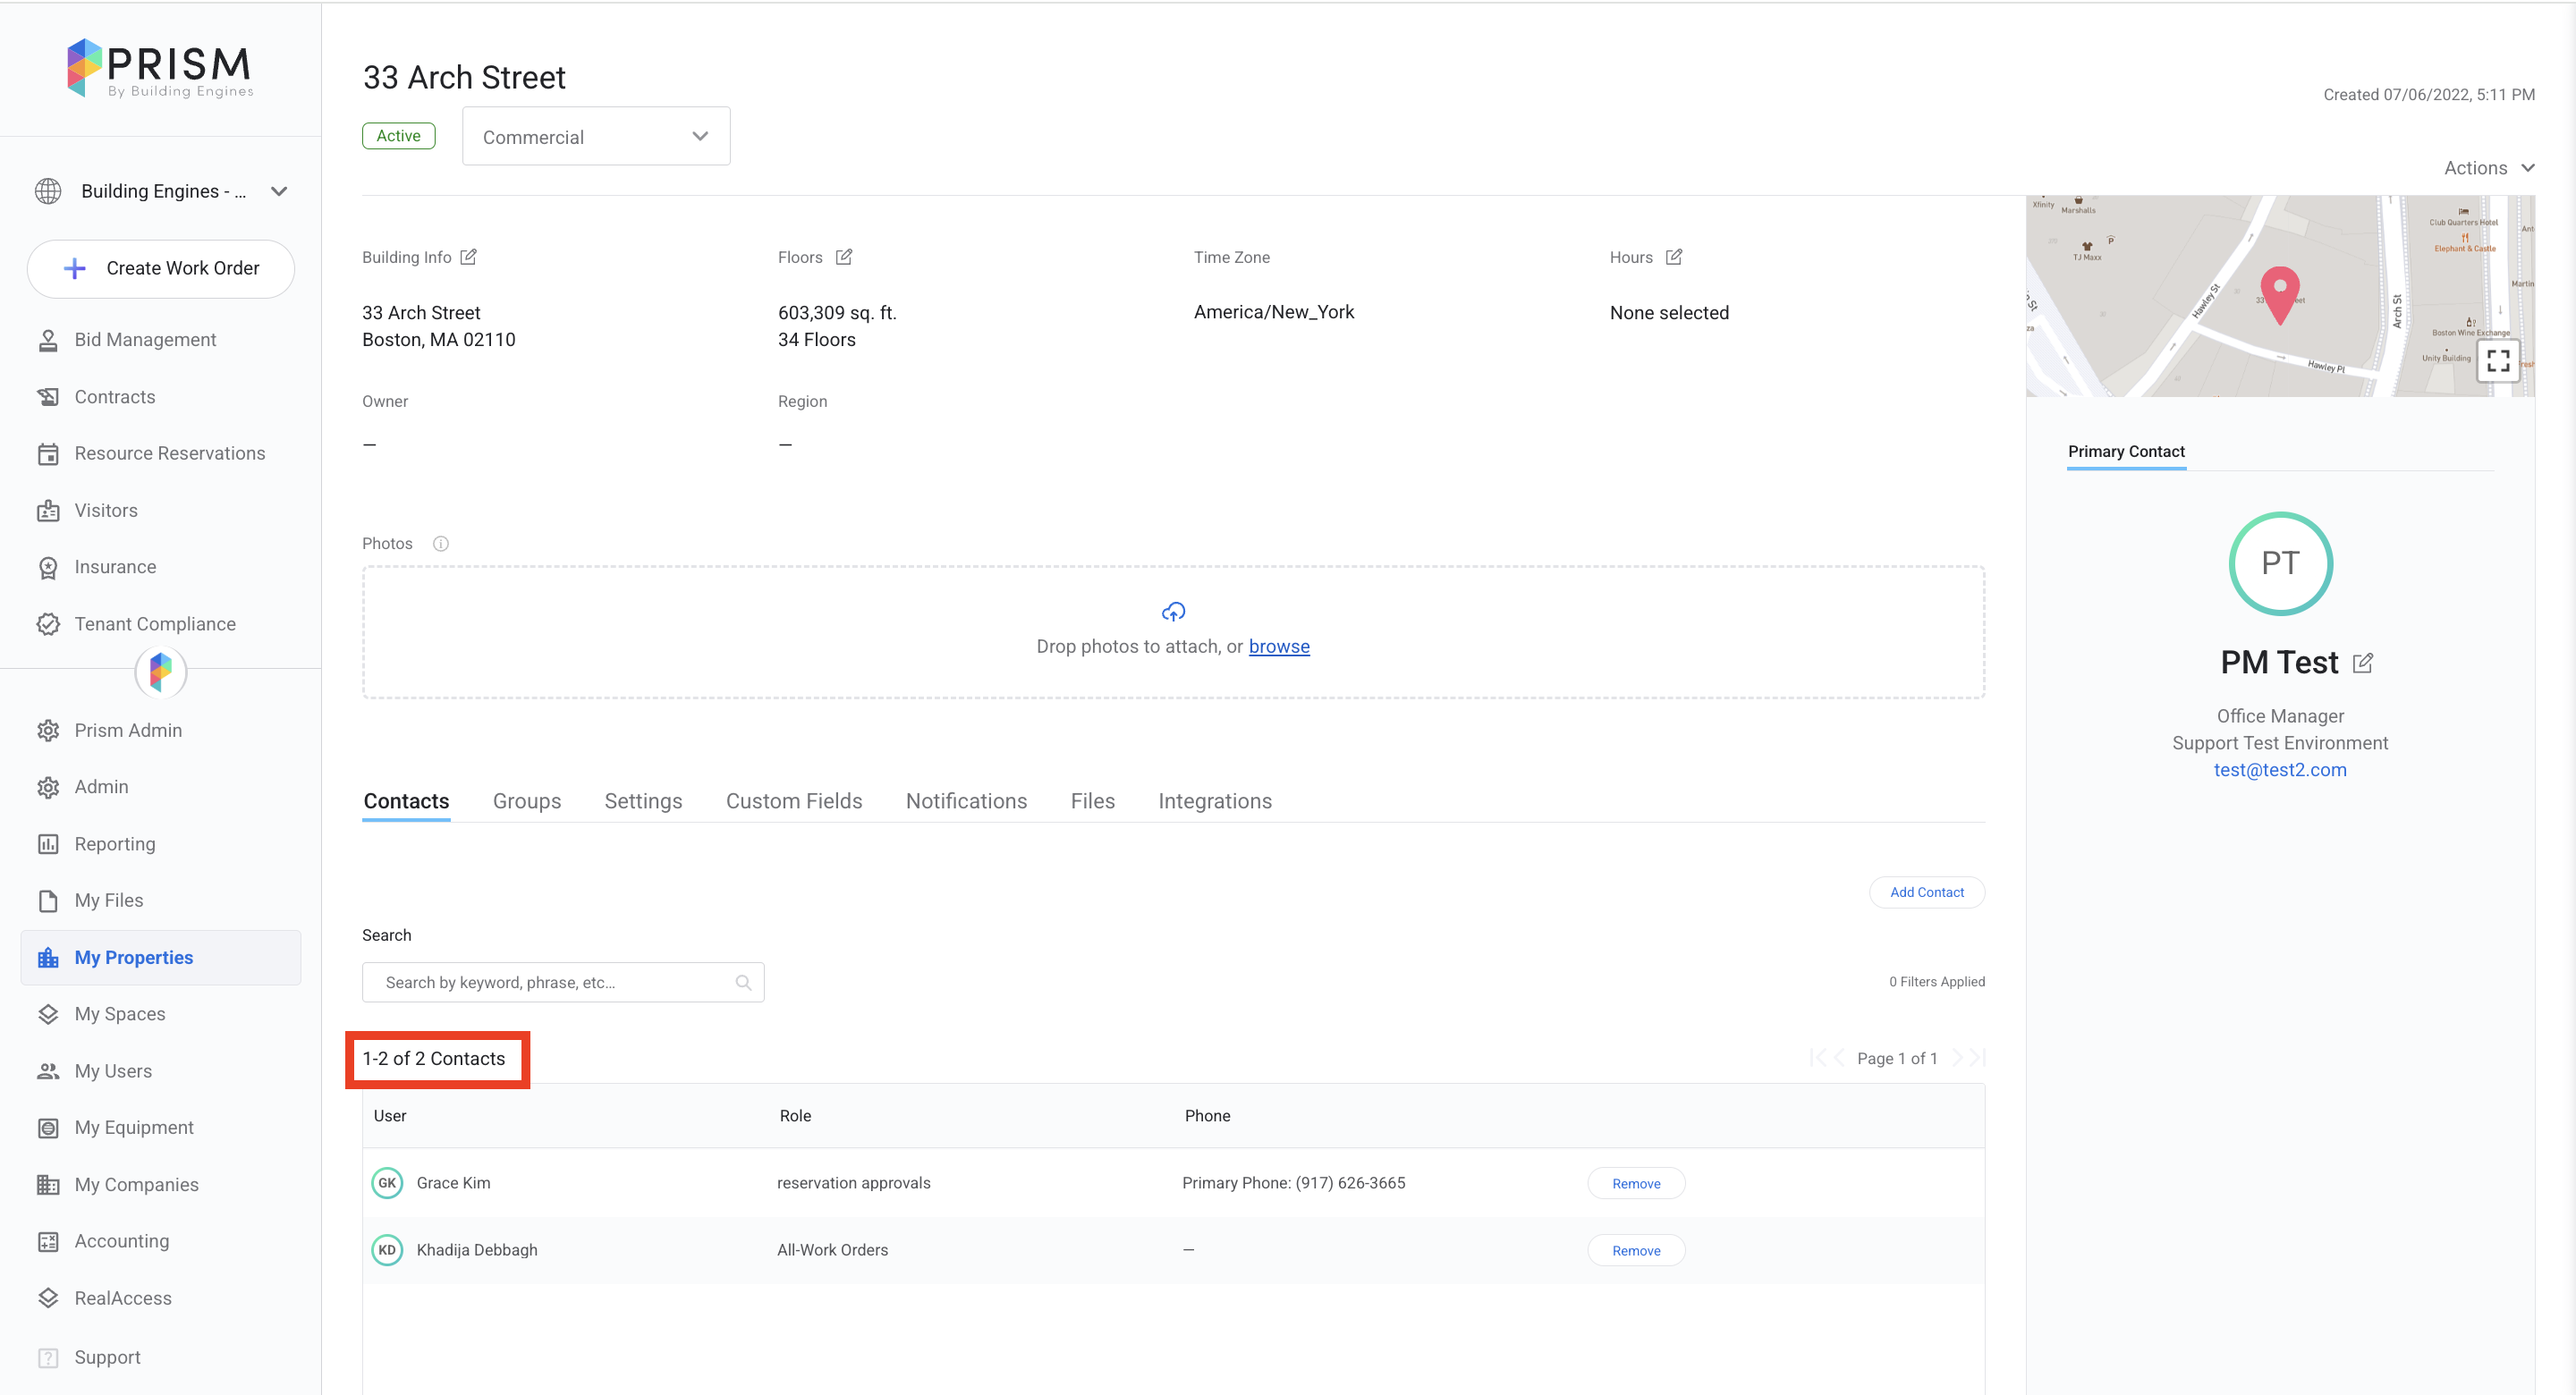2576x1395 pixels.
Task: Open Resource Reservations in sidebar
Action: (x=169, y=453)
